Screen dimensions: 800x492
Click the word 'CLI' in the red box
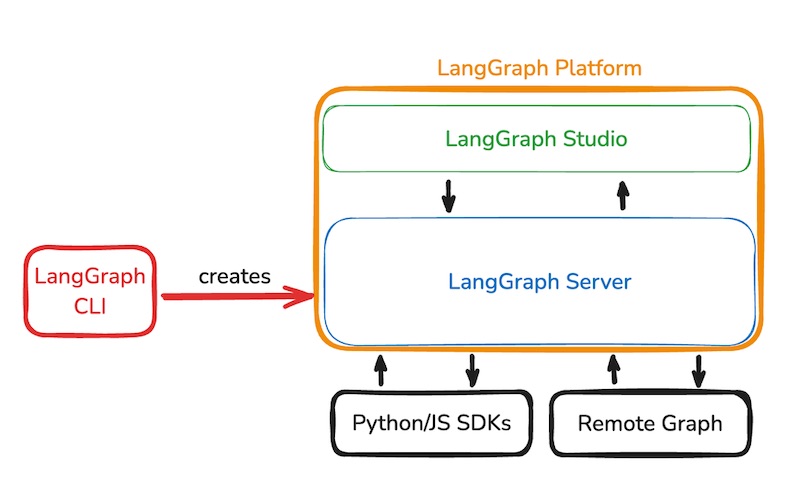[90, 304]
